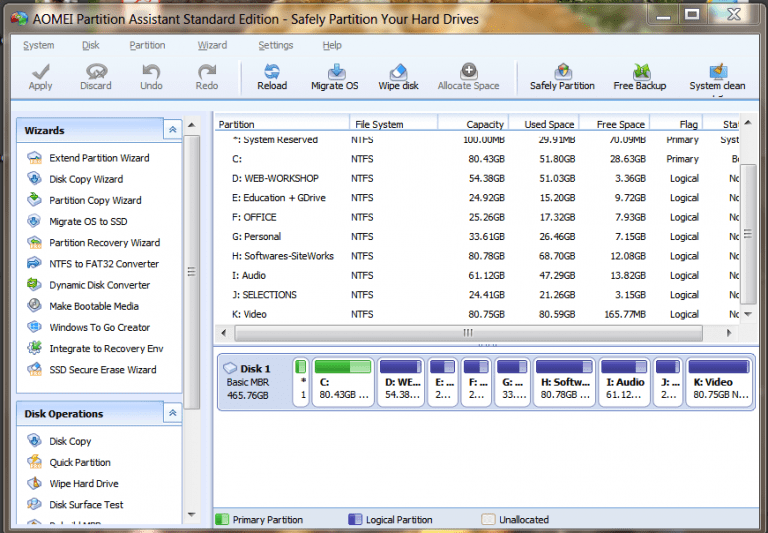Open the Partition menu
Viewport: 768px width, 533px height.
(147, 45)
